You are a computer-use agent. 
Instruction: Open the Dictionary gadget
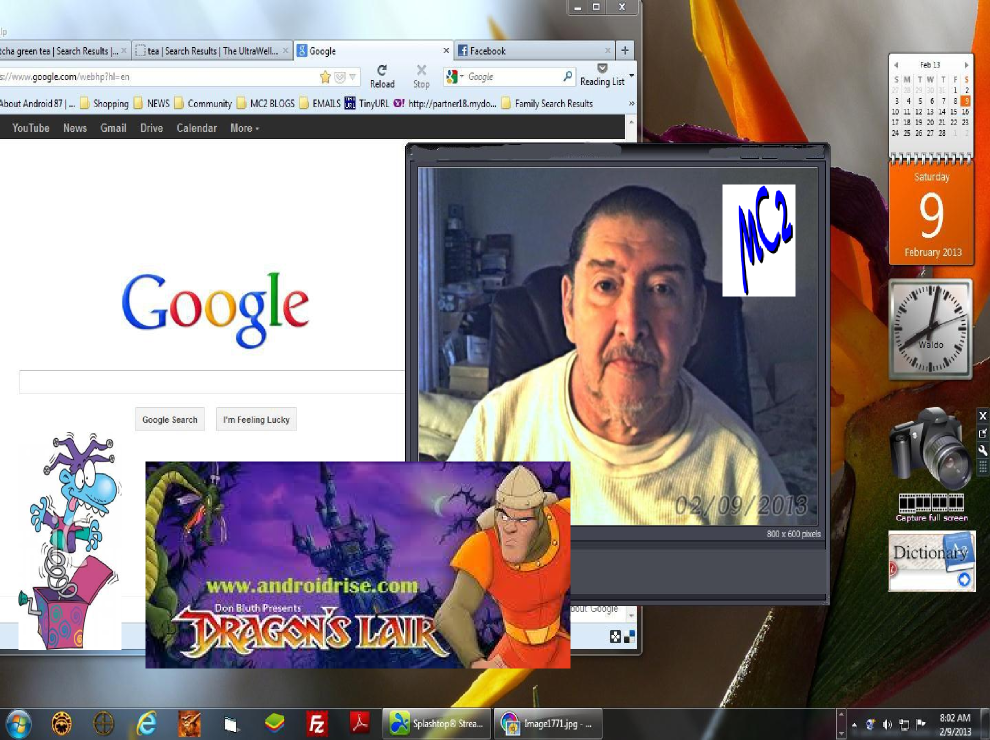(932, 561)
